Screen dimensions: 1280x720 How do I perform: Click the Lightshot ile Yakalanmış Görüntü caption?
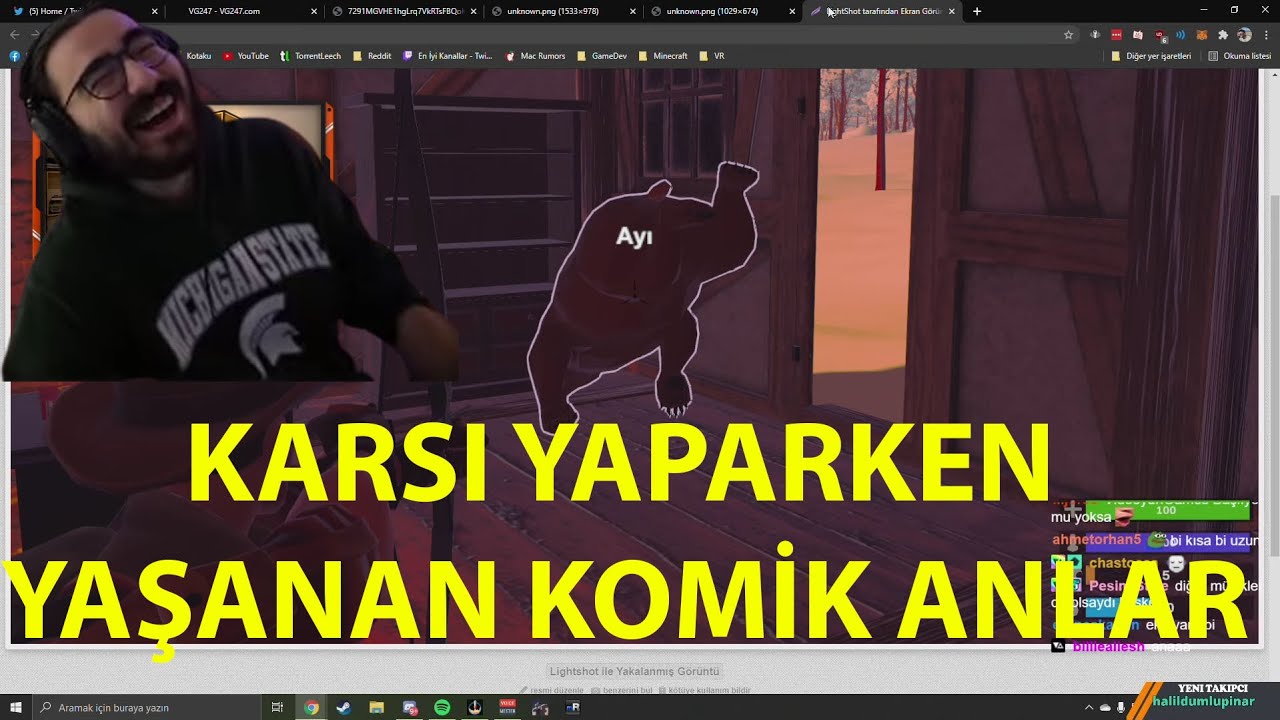click(635, 671)
